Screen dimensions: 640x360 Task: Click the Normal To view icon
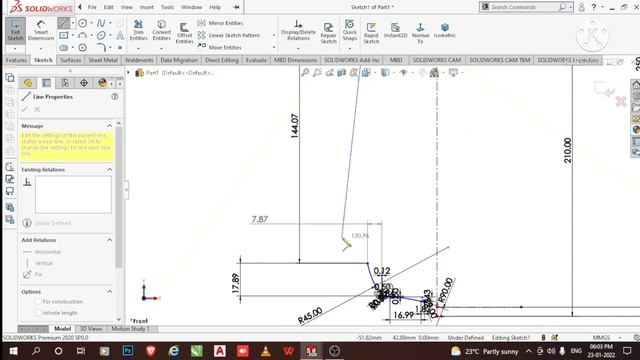[420, 33]
